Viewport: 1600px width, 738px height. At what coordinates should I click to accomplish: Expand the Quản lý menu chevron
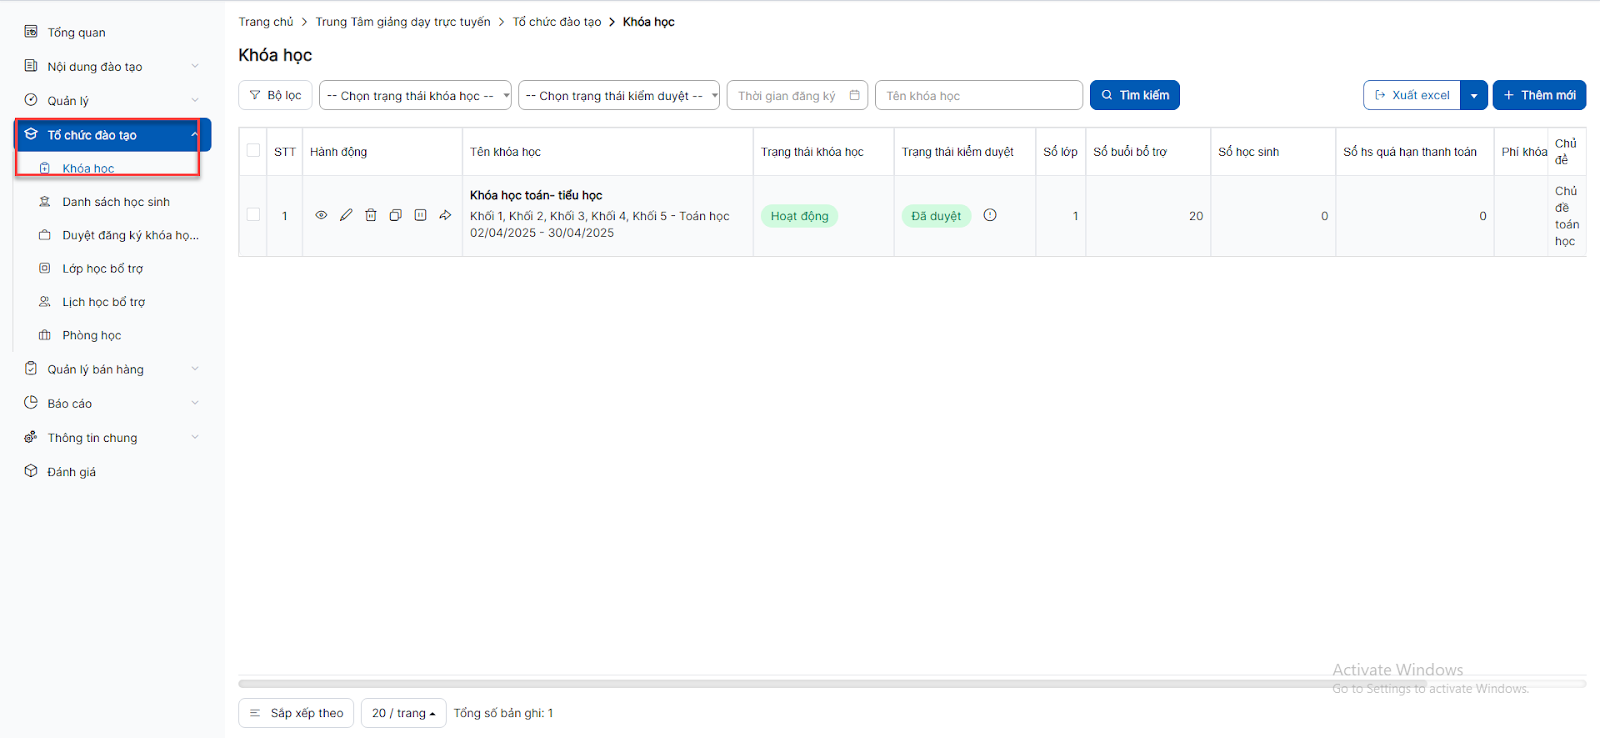click(x=195, y=100)
